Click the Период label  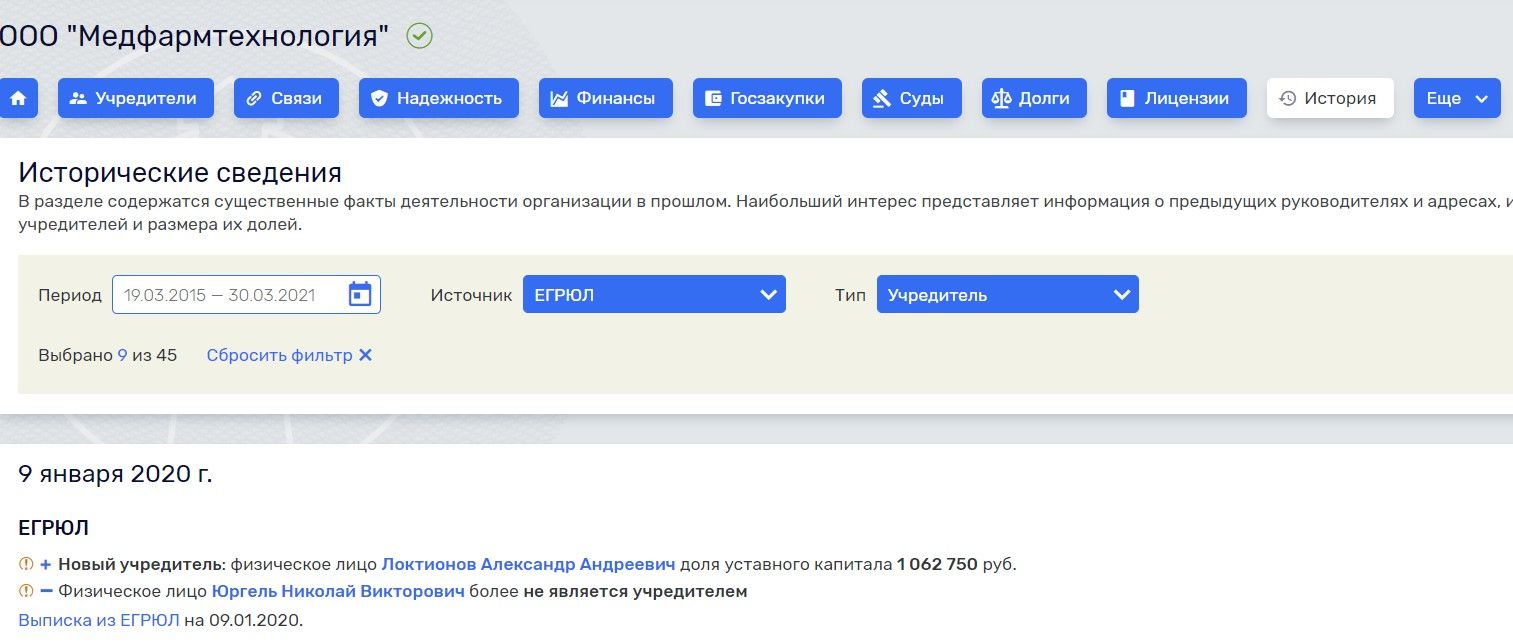click(x=70, y=295)
